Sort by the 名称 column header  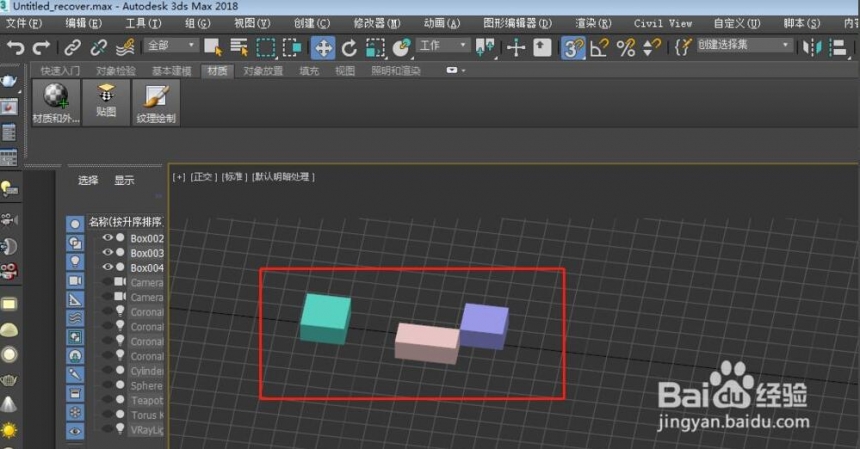pos(126,222)
